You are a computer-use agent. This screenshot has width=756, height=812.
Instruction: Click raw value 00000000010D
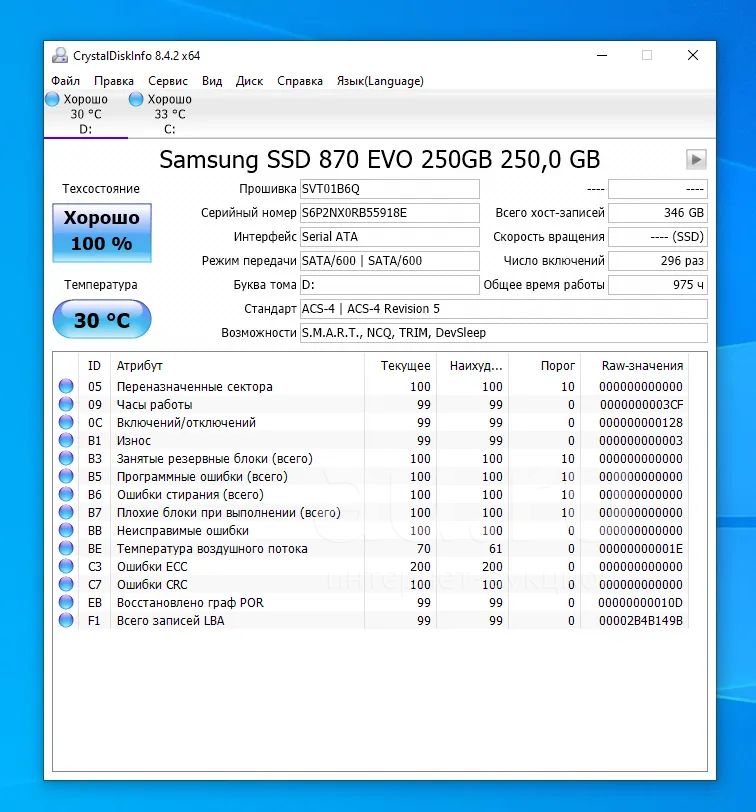tap(641, 603)
